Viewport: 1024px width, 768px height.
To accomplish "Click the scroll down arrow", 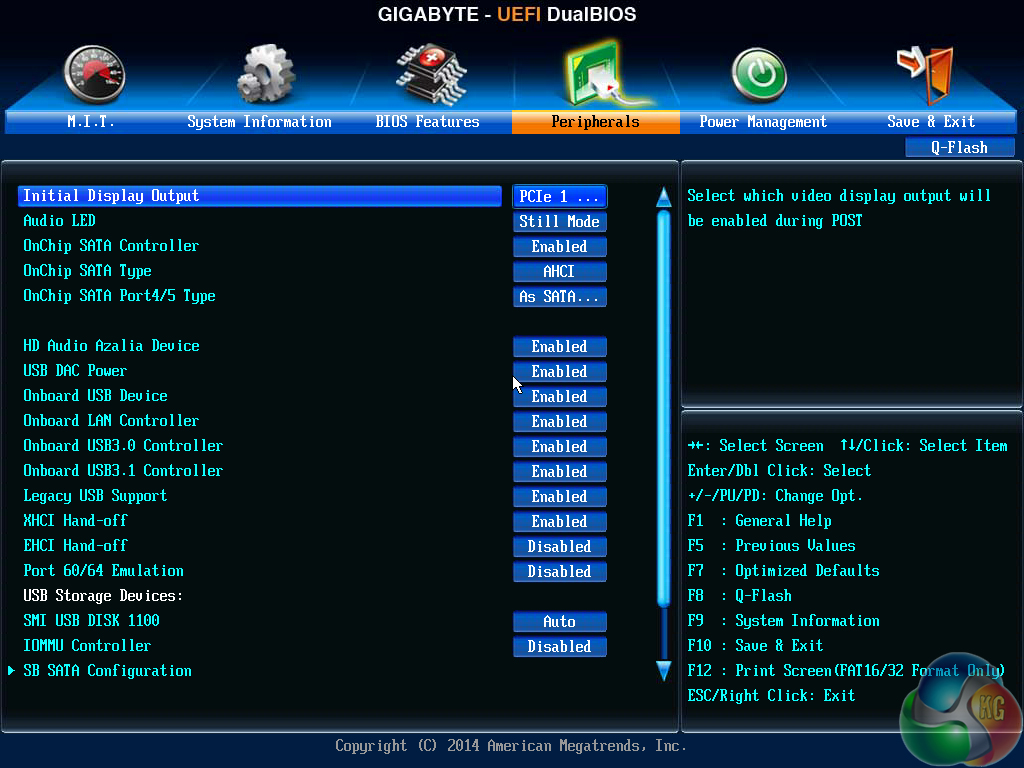I will coord(664,670).
